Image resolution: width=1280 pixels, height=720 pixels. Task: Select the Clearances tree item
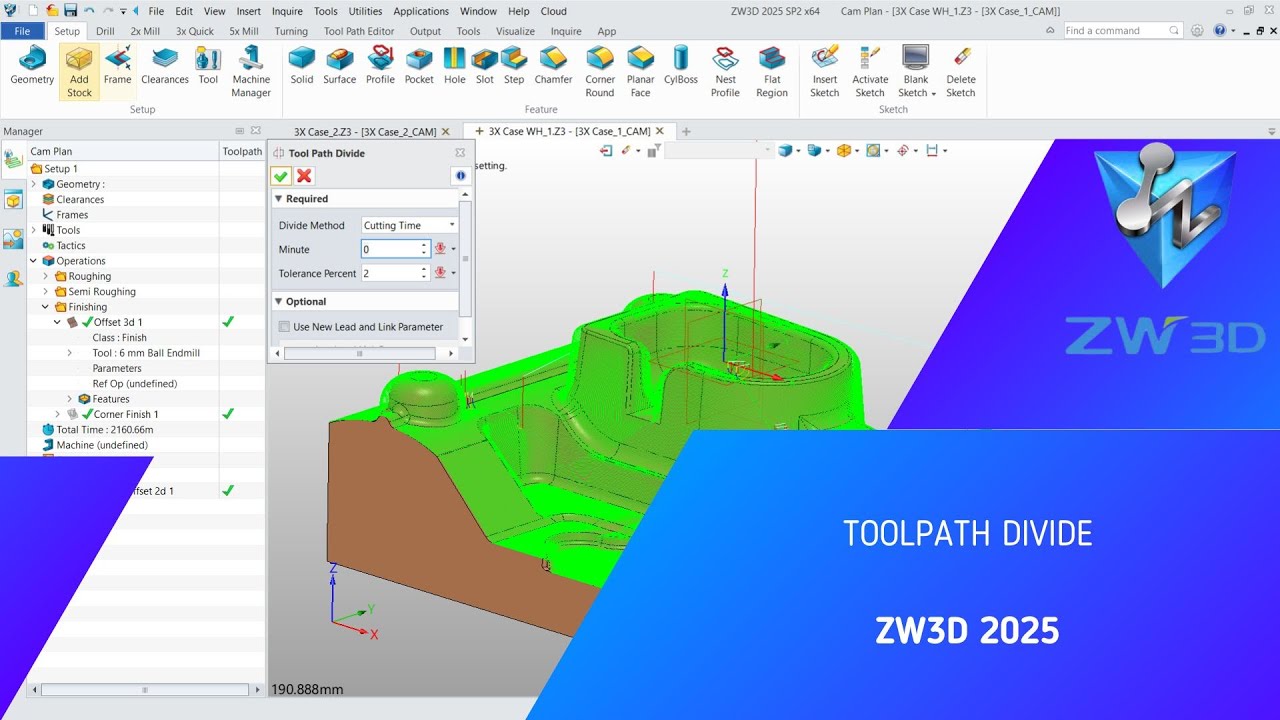80,200
